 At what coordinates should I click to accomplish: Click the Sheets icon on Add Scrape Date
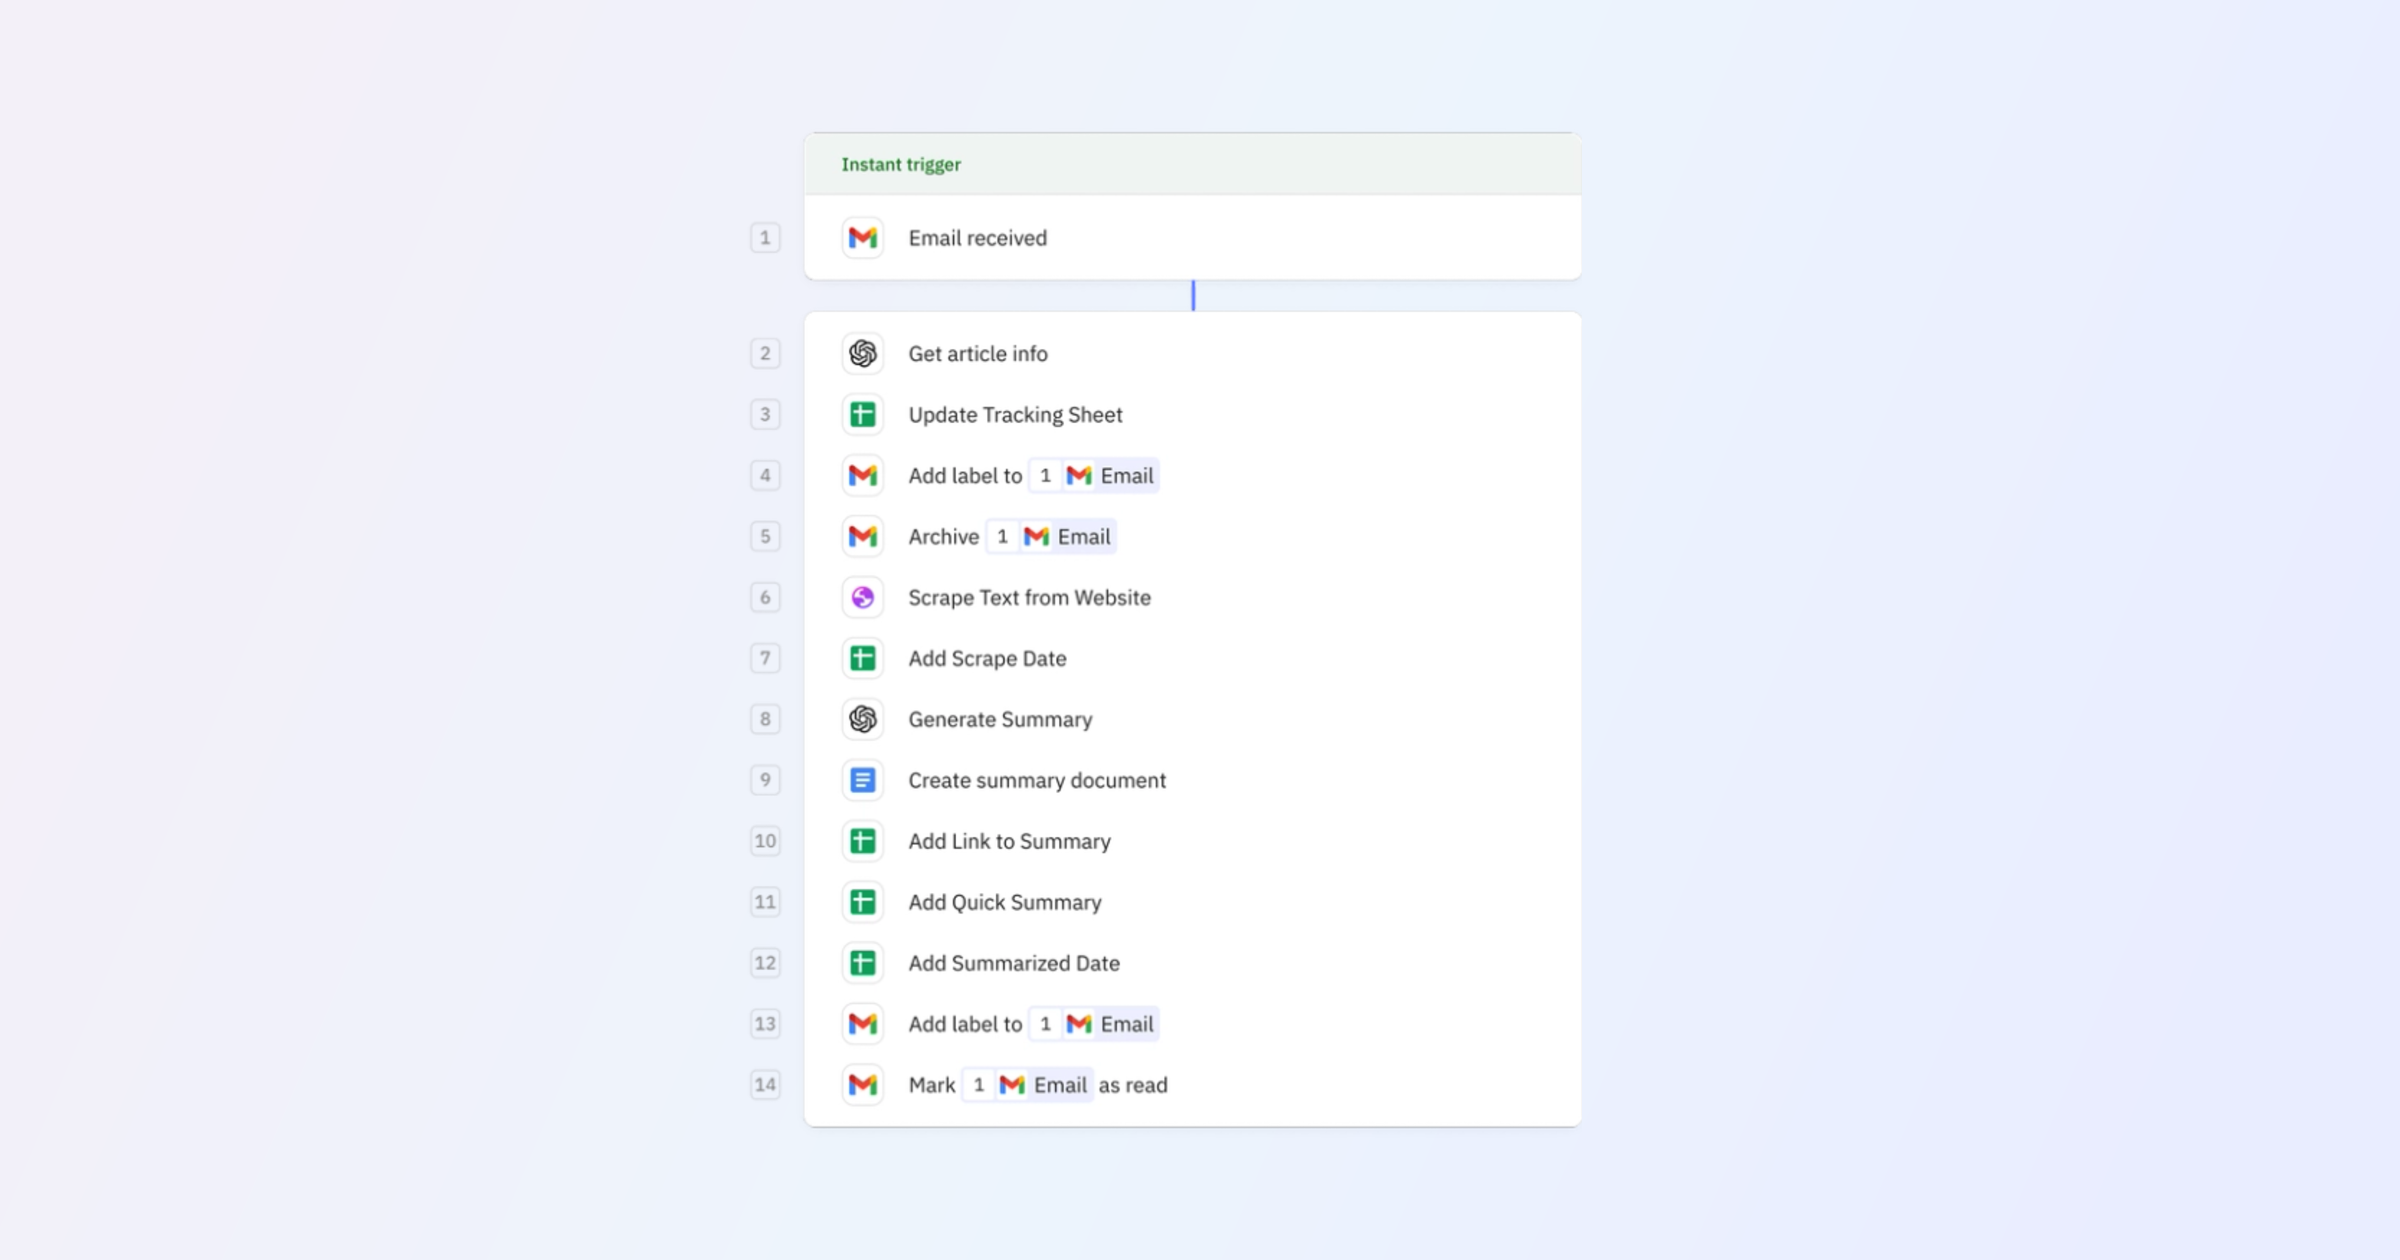click(x=862, y=658)
